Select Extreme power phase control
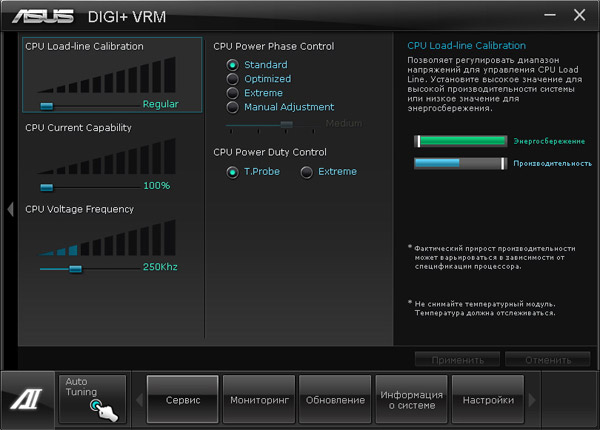 [232, 93]
